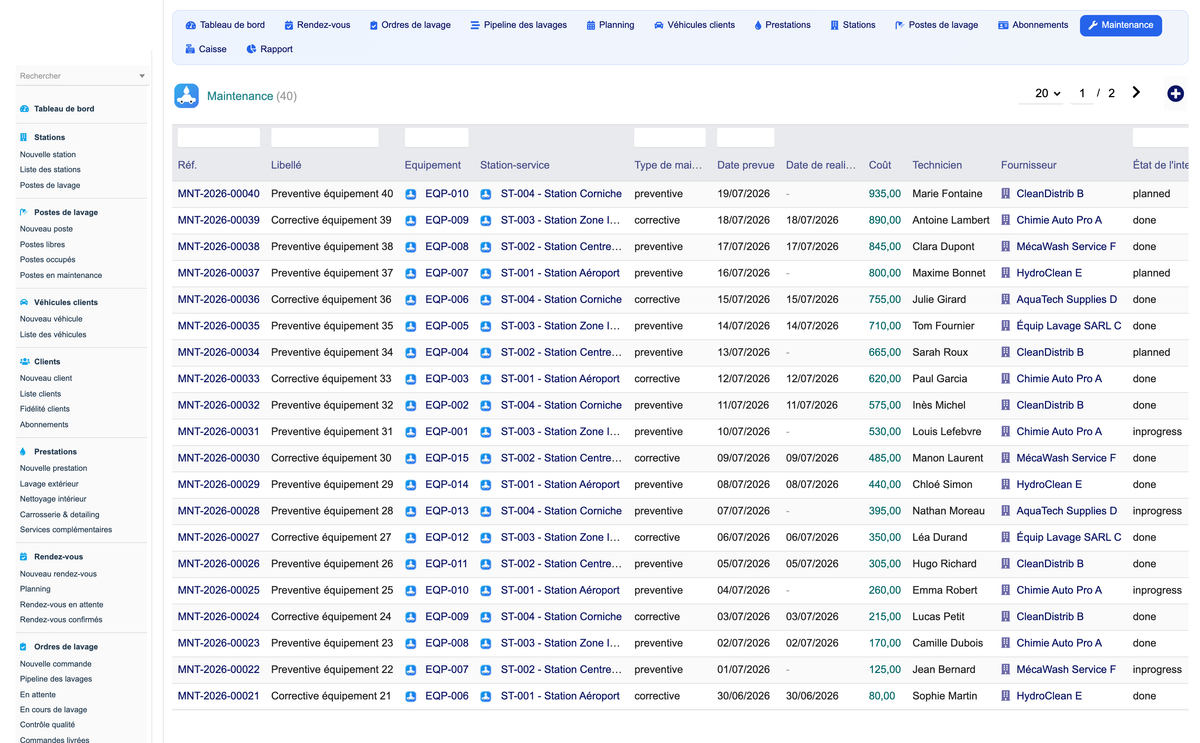Click the Station-service column header
This screenshot has height=743, width=1200.
515,165
